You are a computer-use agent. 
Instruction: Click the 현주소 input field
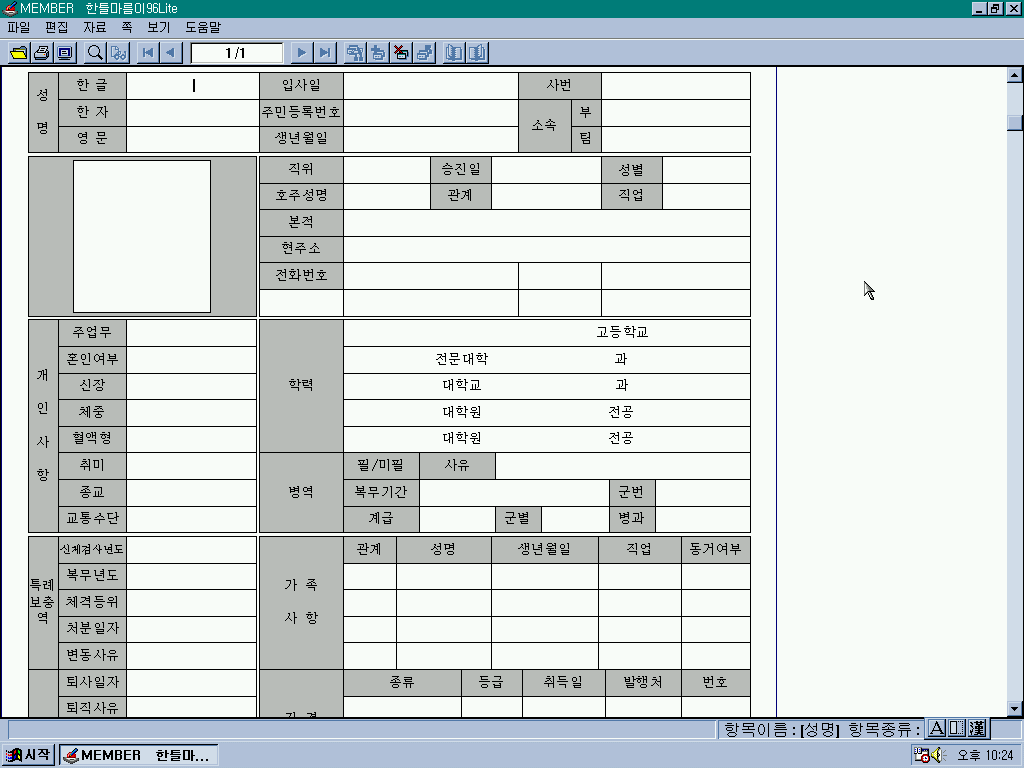547,249
